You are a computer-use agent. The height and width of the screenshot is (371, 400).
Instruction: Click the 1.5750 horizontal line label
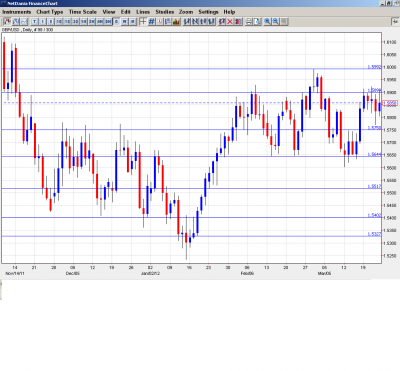coord(374,128)
